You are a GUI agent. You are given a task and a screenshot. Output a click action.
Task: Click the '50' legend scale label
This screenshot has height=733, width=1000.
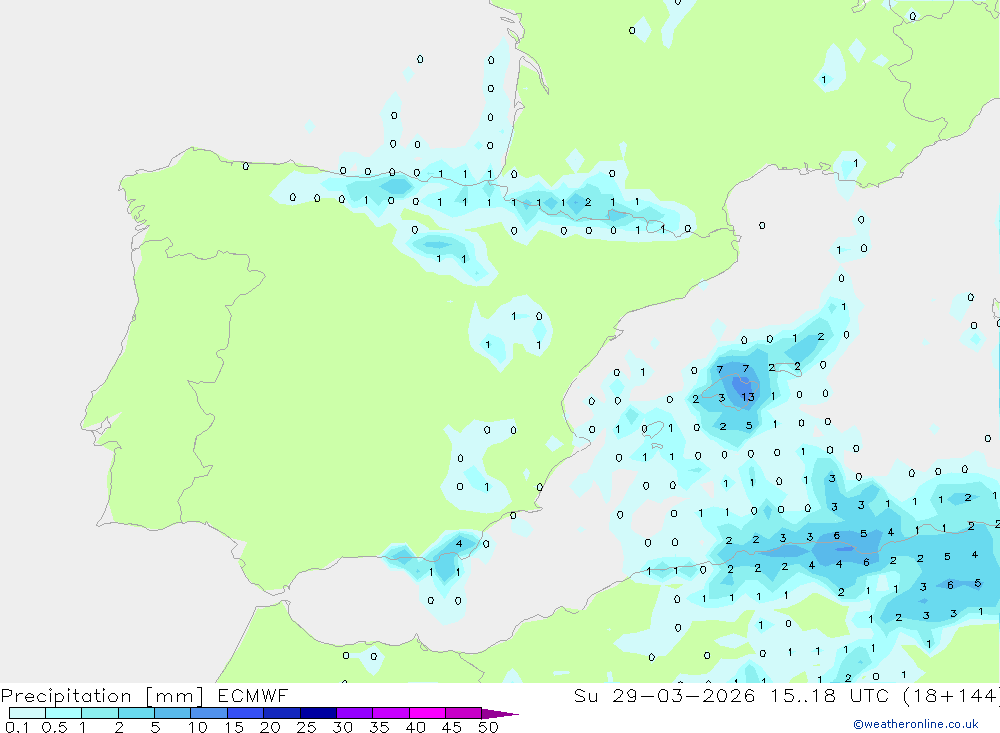click(488, 727)
